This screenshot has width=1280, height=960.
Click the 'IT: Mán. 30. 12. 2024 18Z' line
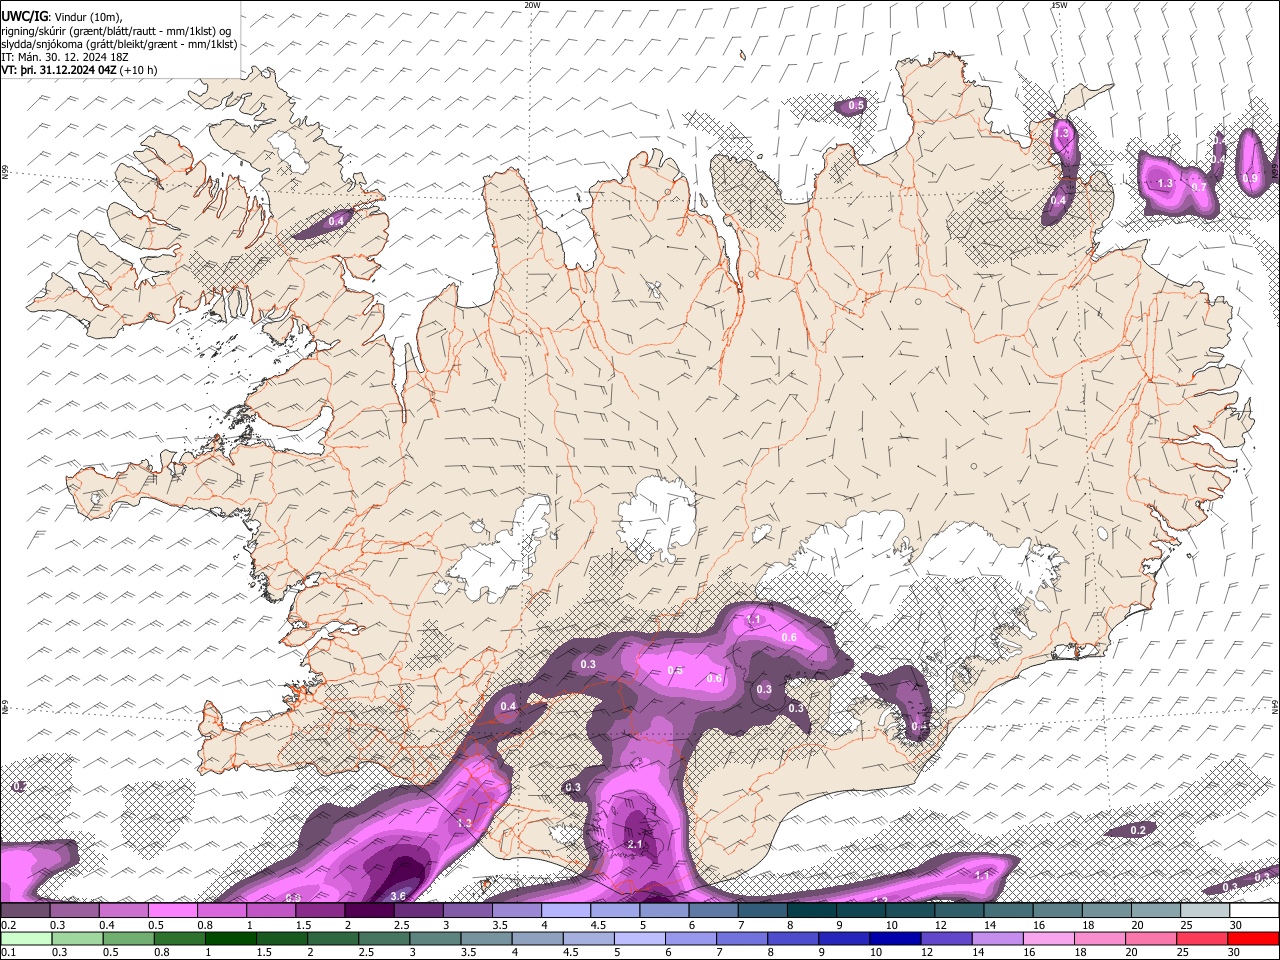point(63,58)
